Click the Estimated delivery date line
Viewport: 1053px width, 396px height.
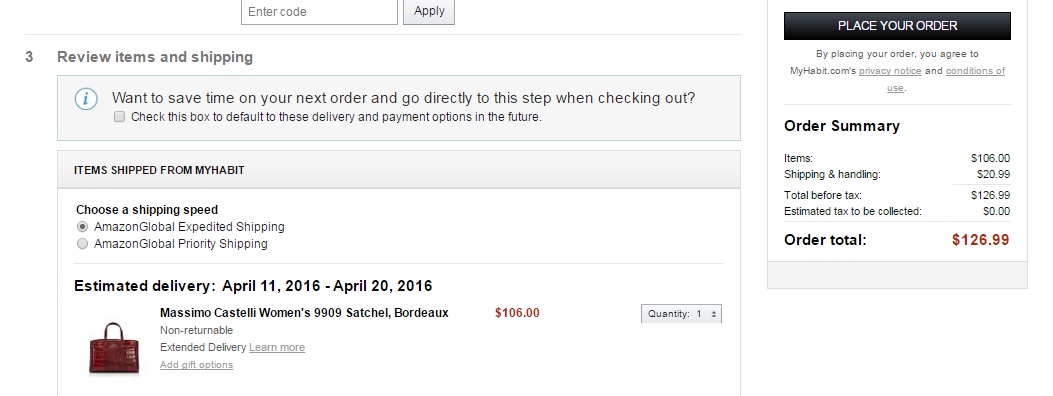(253, 286)
